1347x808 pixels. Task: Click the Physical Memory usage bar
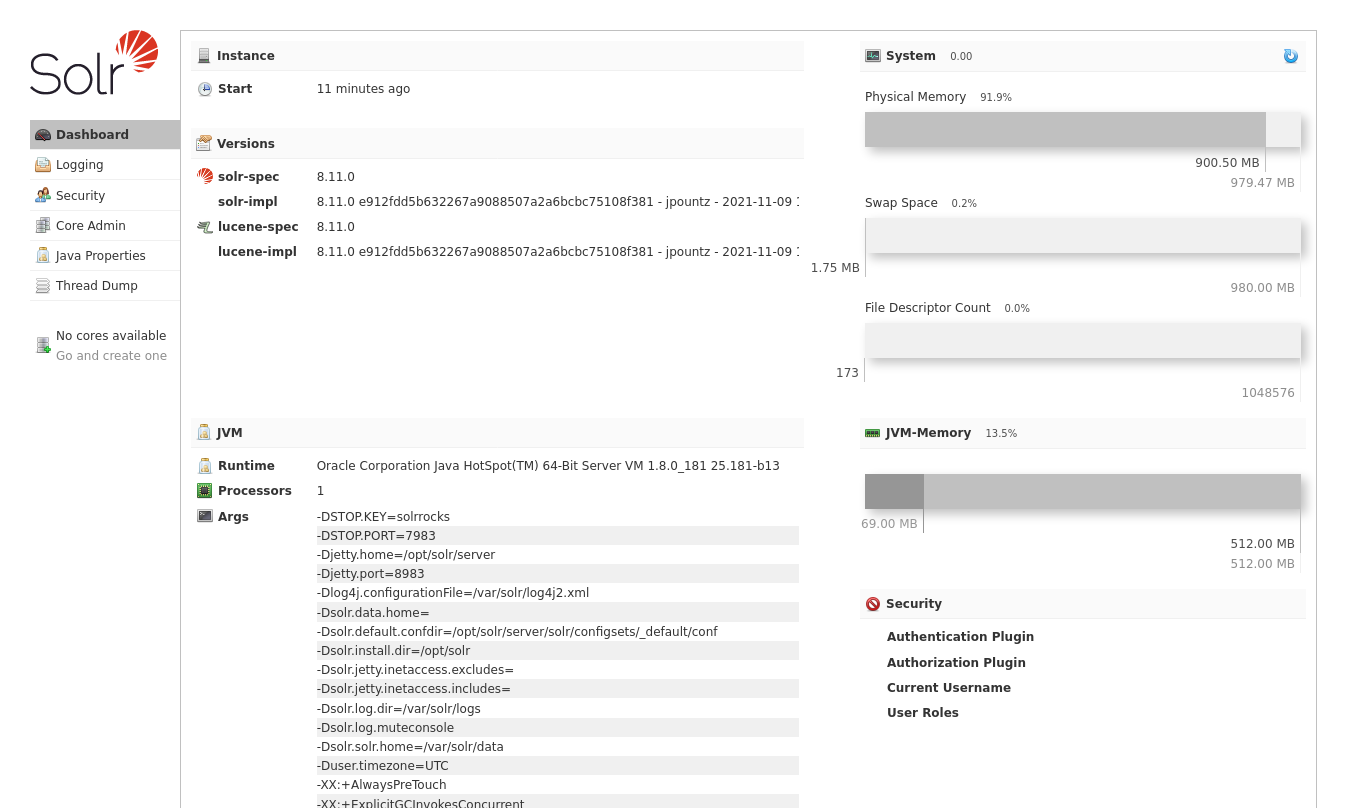click(1083, 130)
